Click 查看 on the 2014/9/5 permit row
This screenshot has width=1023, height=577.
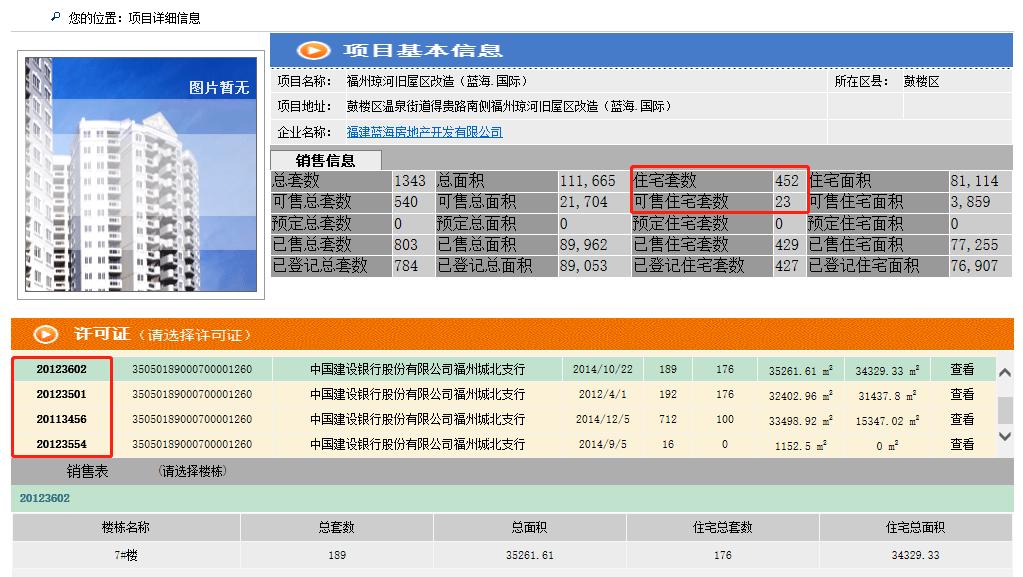click(x=961, y=443)
